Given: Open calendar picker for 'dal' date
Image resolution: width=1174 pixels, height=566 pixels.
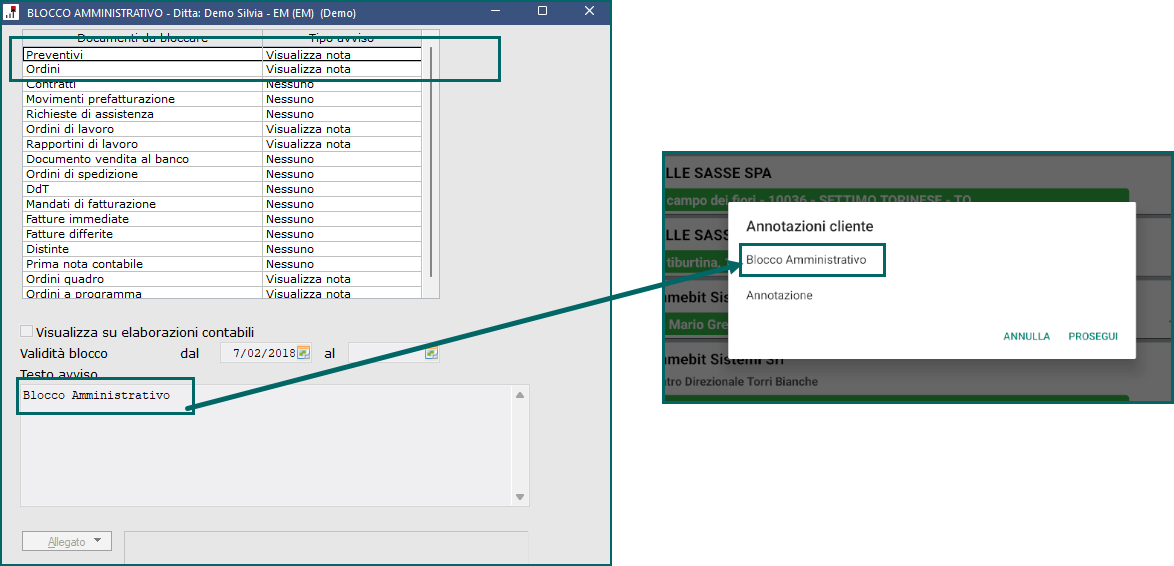Looking at the screenshot, I should coord(303,353).
